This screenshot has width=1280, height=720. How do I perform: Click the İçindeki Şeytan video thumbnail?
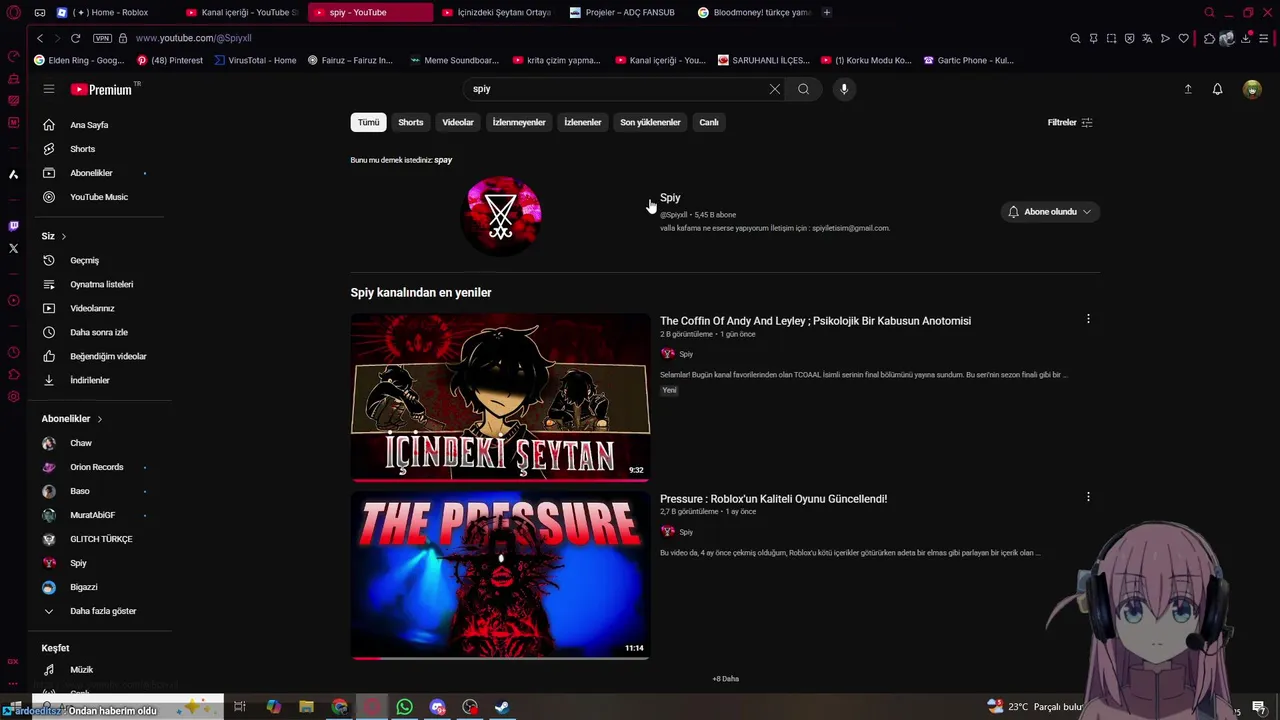pos(500,397)
